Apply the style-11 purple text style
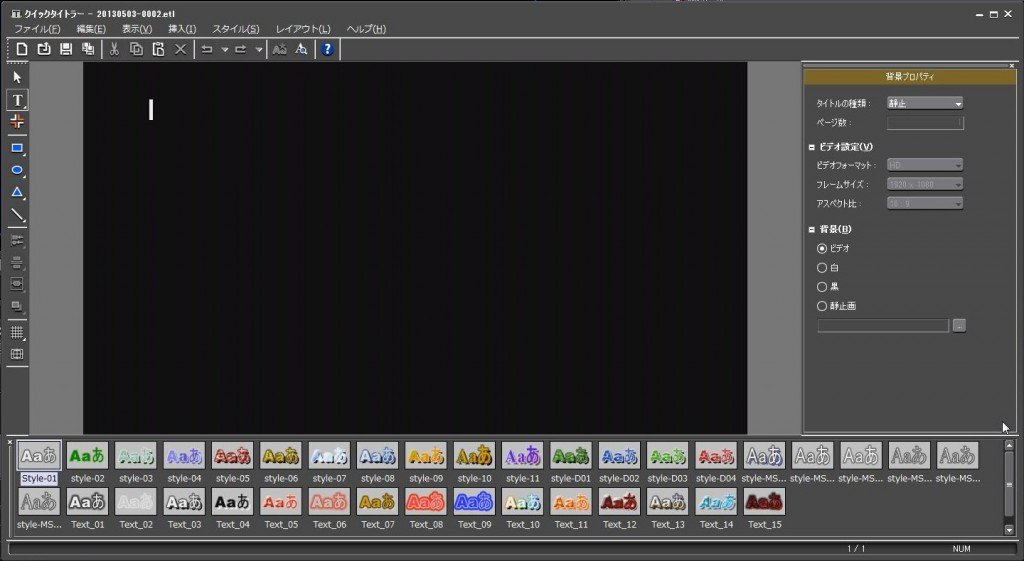This screenshot has width=1024, height=561. tap(522, 455)
